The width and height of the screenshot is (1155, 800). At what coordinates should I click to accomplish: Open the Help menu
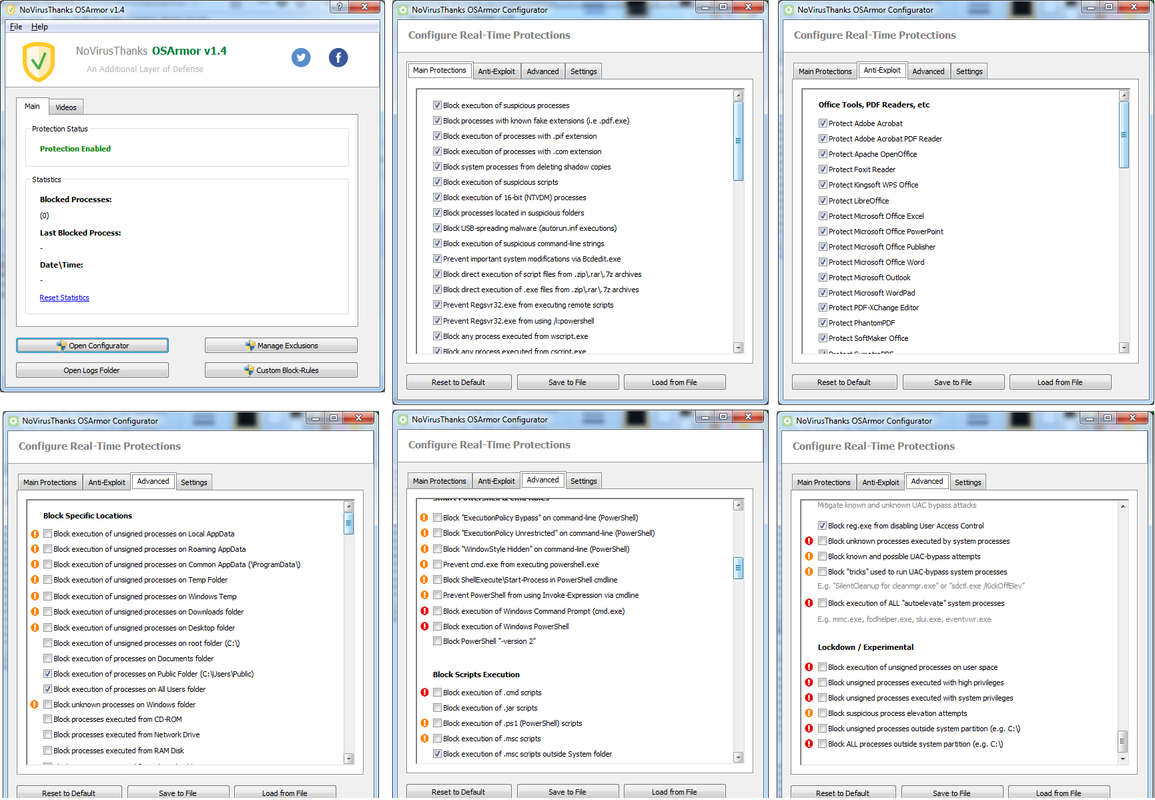click(x=39, y=27)
